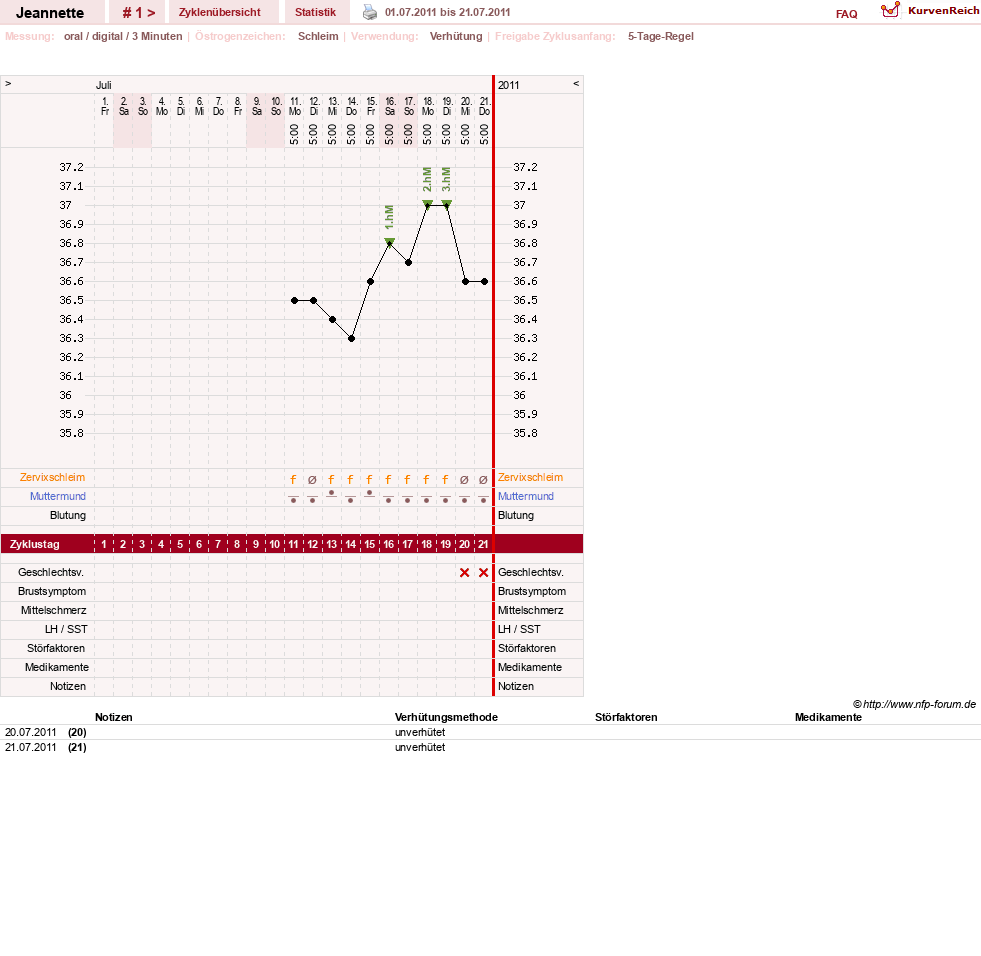Select Zyklustag 16 cell
Image resolution: width=981 pixels, height=956 pixels.
(x=389, y=544)
